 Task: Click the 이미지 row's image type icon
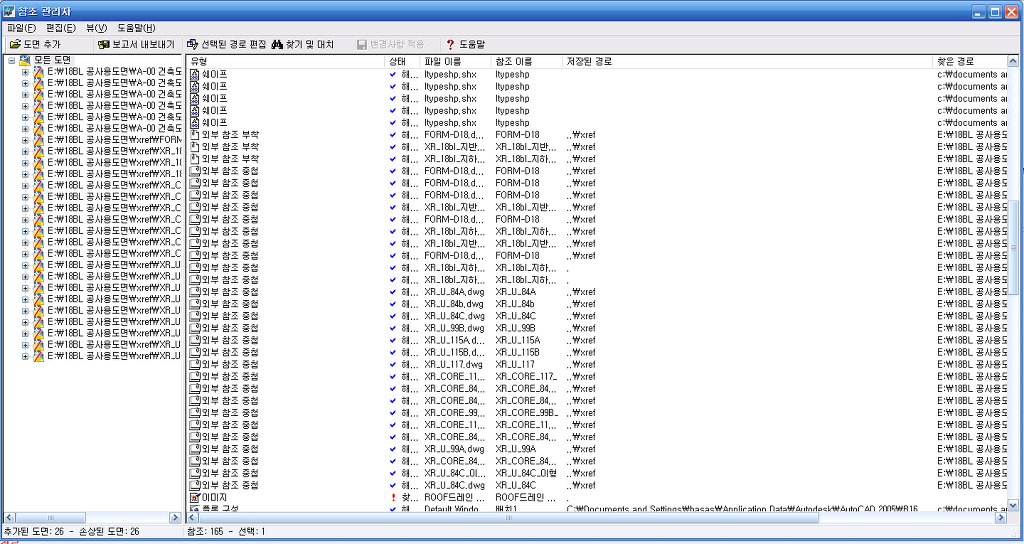tap(195, 498)
